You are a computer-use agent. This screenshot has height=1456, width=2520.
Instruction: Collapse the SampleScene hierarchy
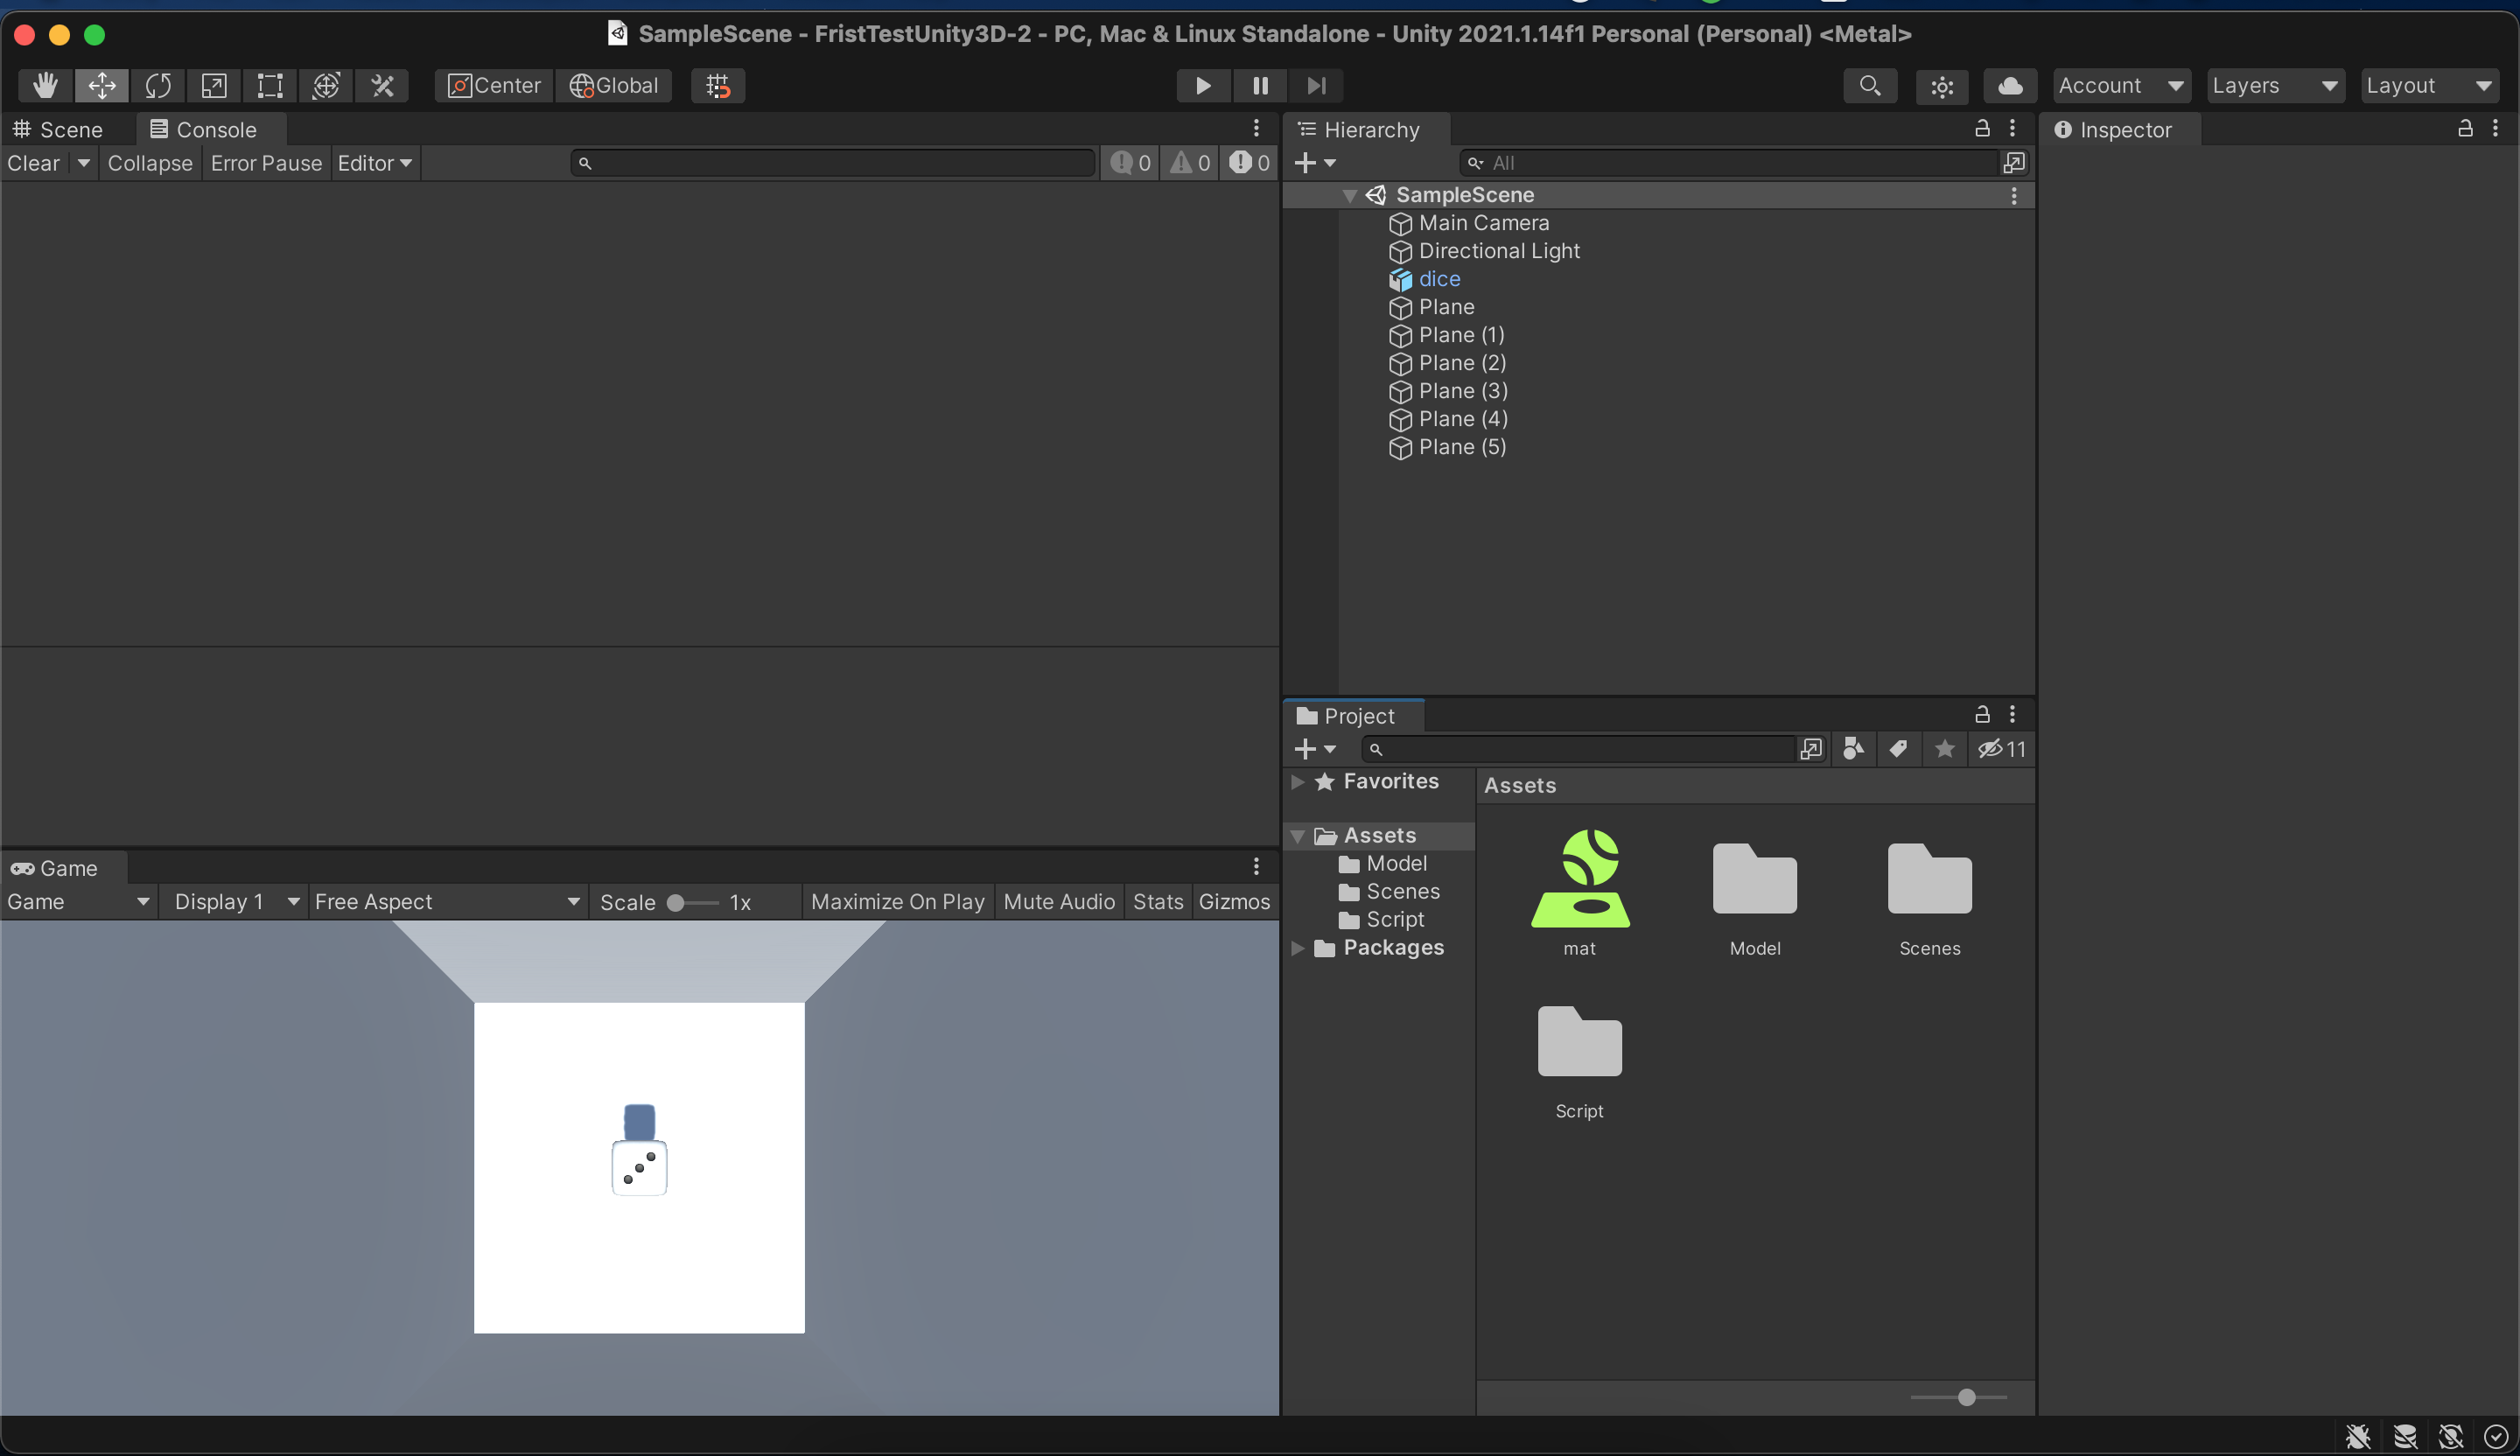point(1350,196)
